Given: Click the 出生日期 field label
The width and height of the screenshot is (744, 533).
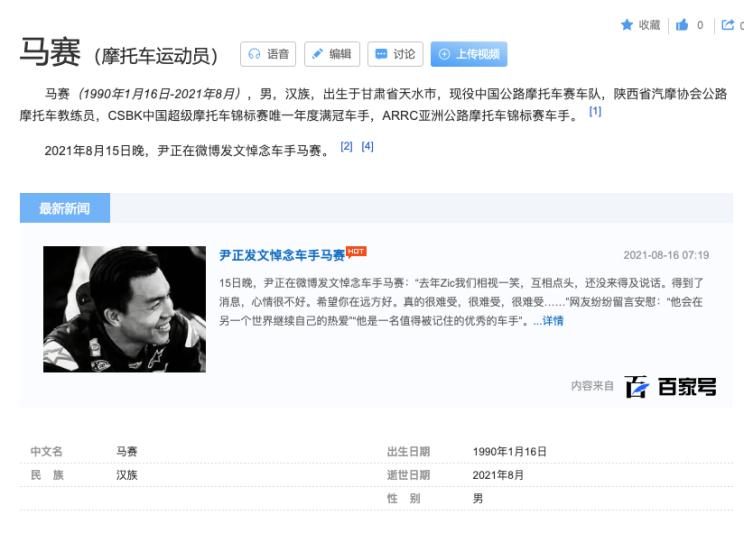Looking at the screenshot, I should (408, 451).
